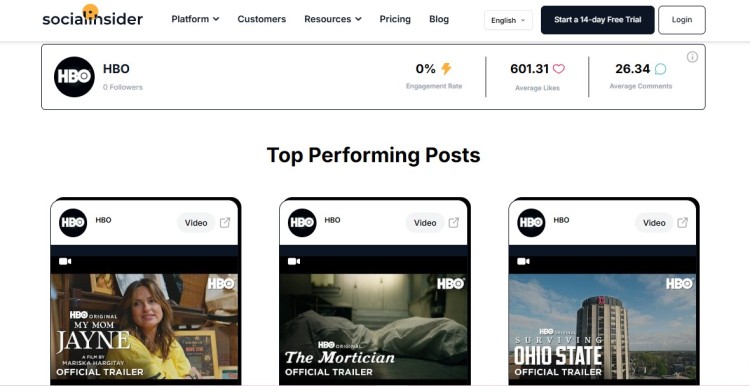Open The Mortician post external link

454,222
